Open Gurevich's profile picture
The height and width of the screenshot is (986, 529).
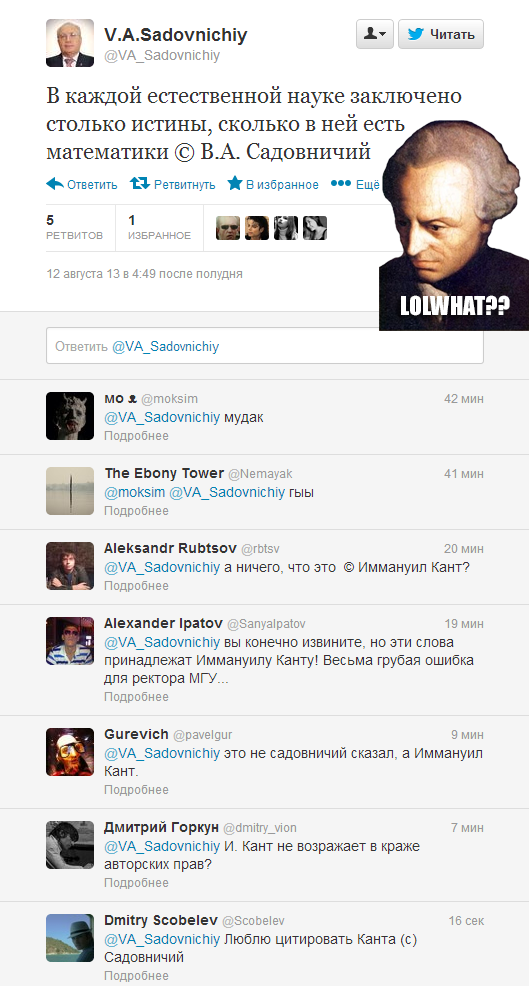pos(70,752)
